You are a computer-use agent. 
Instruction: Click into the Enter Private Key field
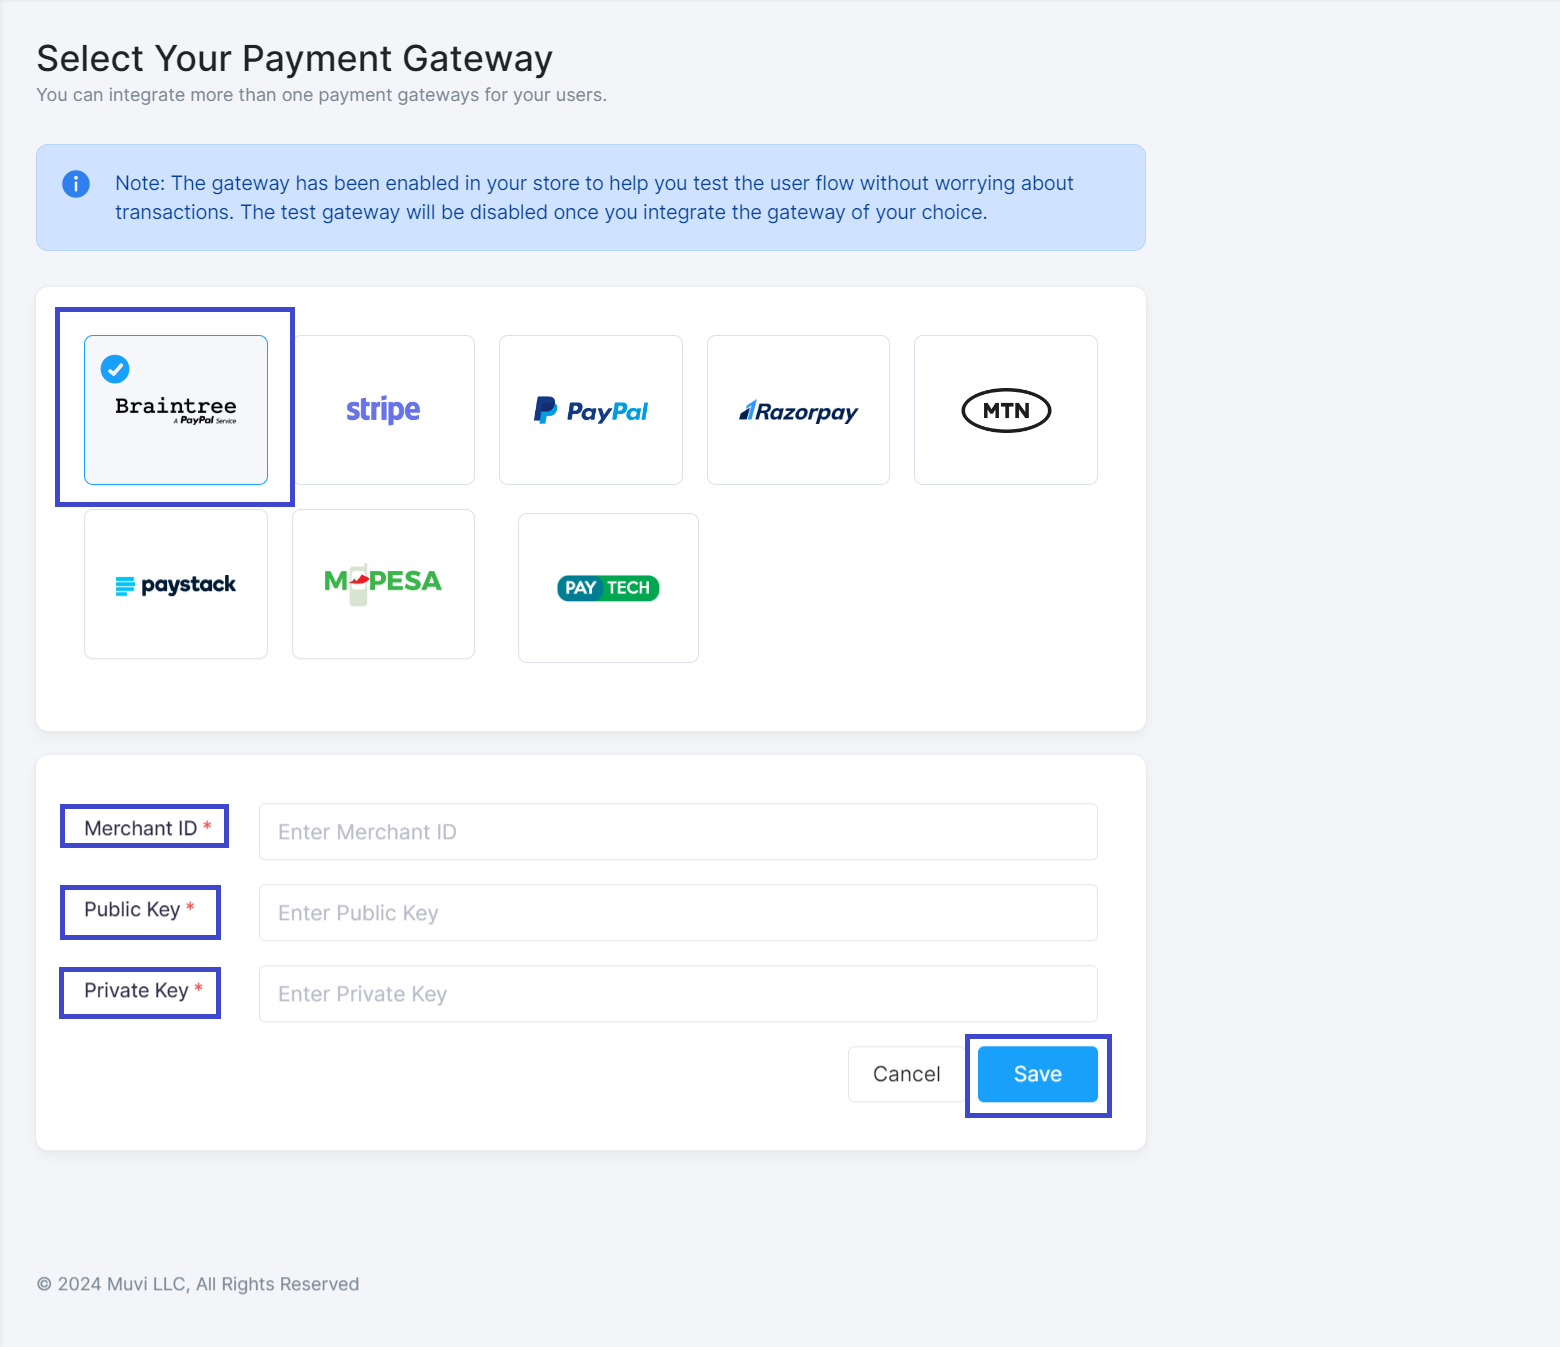pyautogui.click(x=678, y=994)
